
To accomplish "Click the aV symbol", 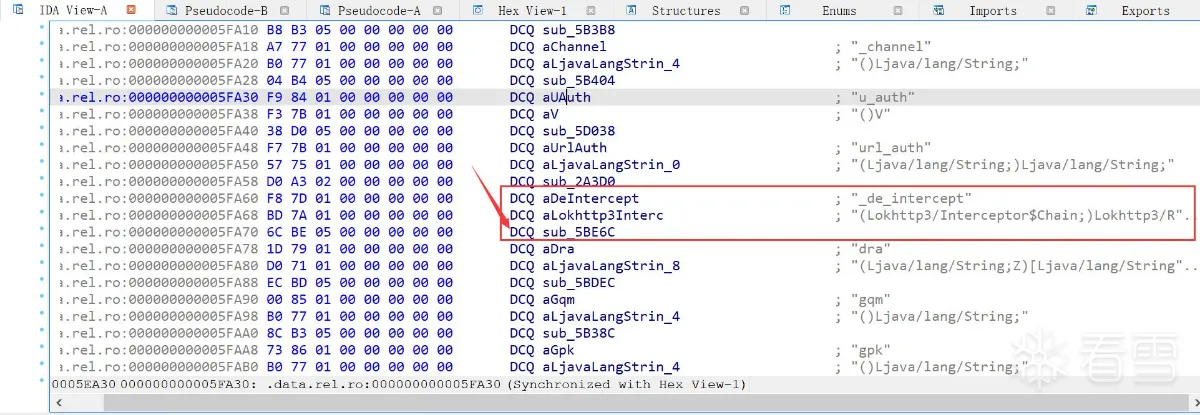I will (550, 114).
